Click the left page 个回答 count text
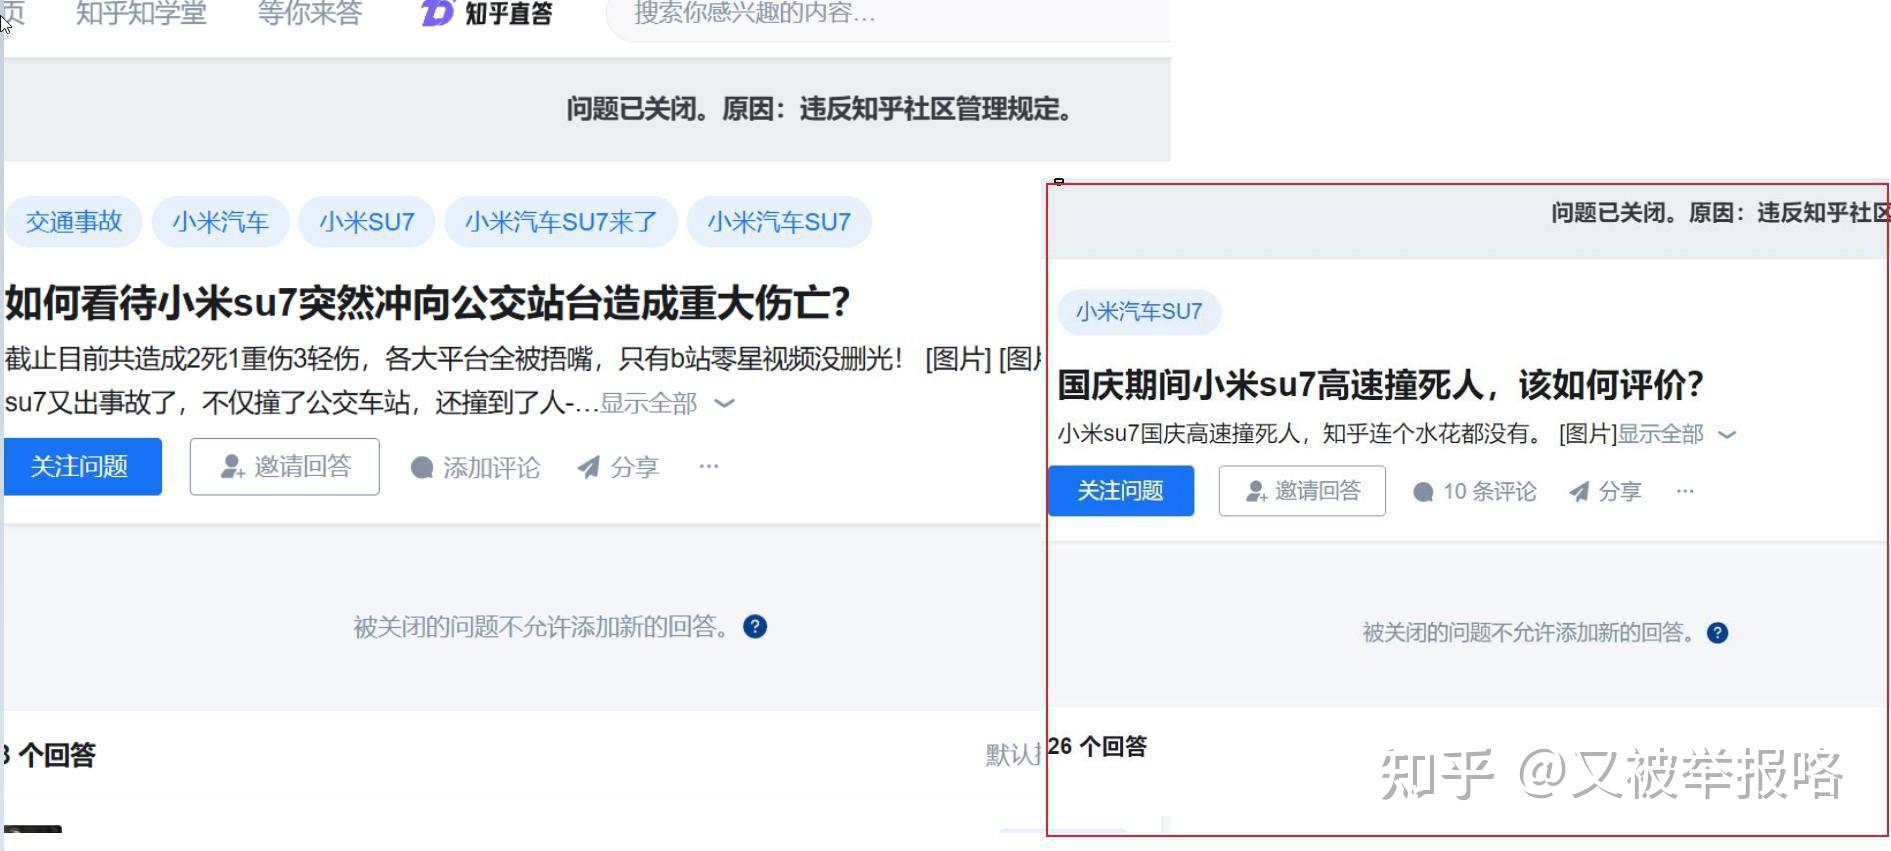This screenshot has width=1891, height=851. [x=48, y=755]
